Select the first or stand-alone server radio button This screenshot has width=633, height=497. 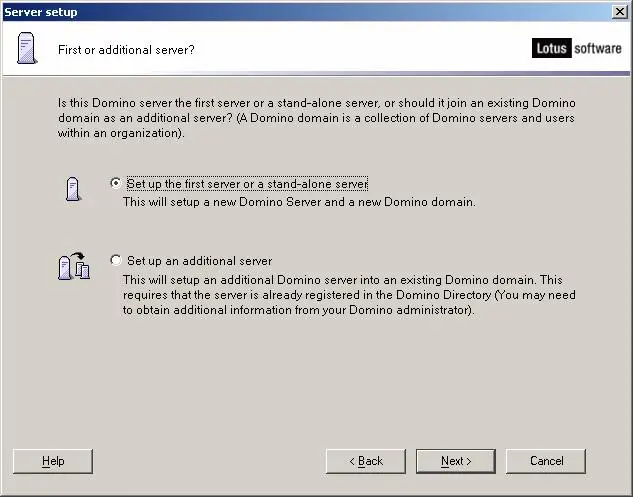(x=116, y=184)
